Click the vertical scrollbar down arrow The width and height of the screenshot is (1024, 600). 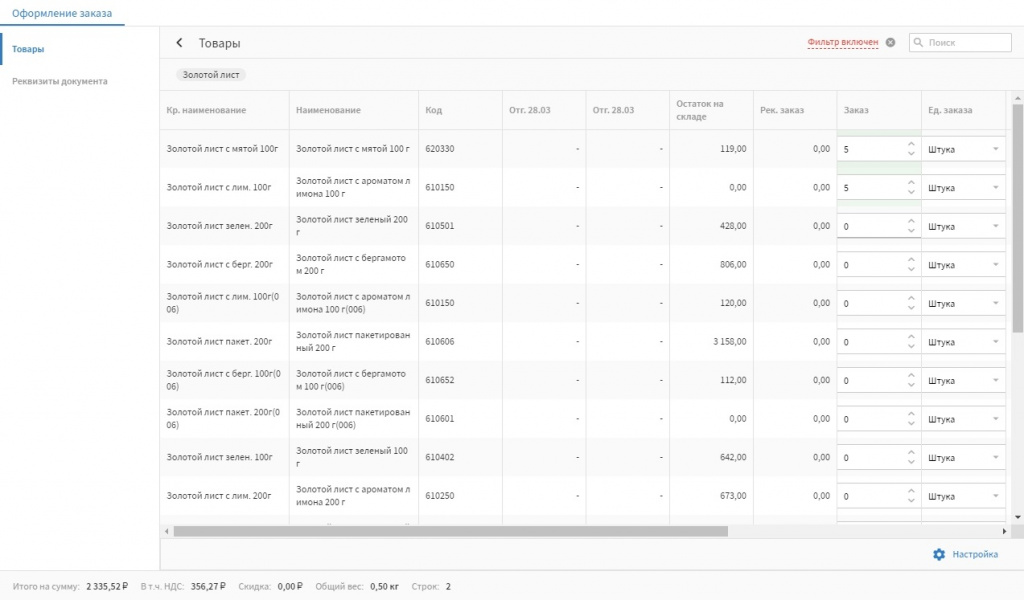tap(1018, 517)
